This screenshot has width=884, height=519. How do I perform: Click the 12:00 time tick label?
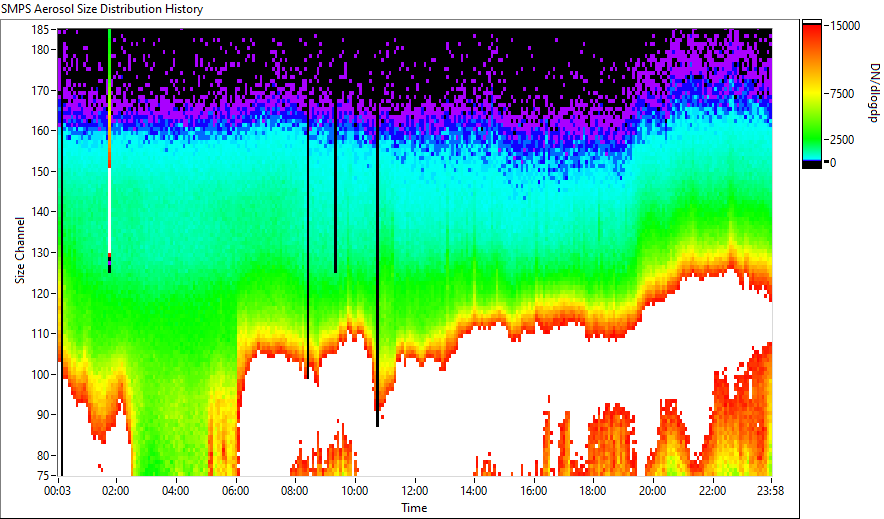[414, 491]
